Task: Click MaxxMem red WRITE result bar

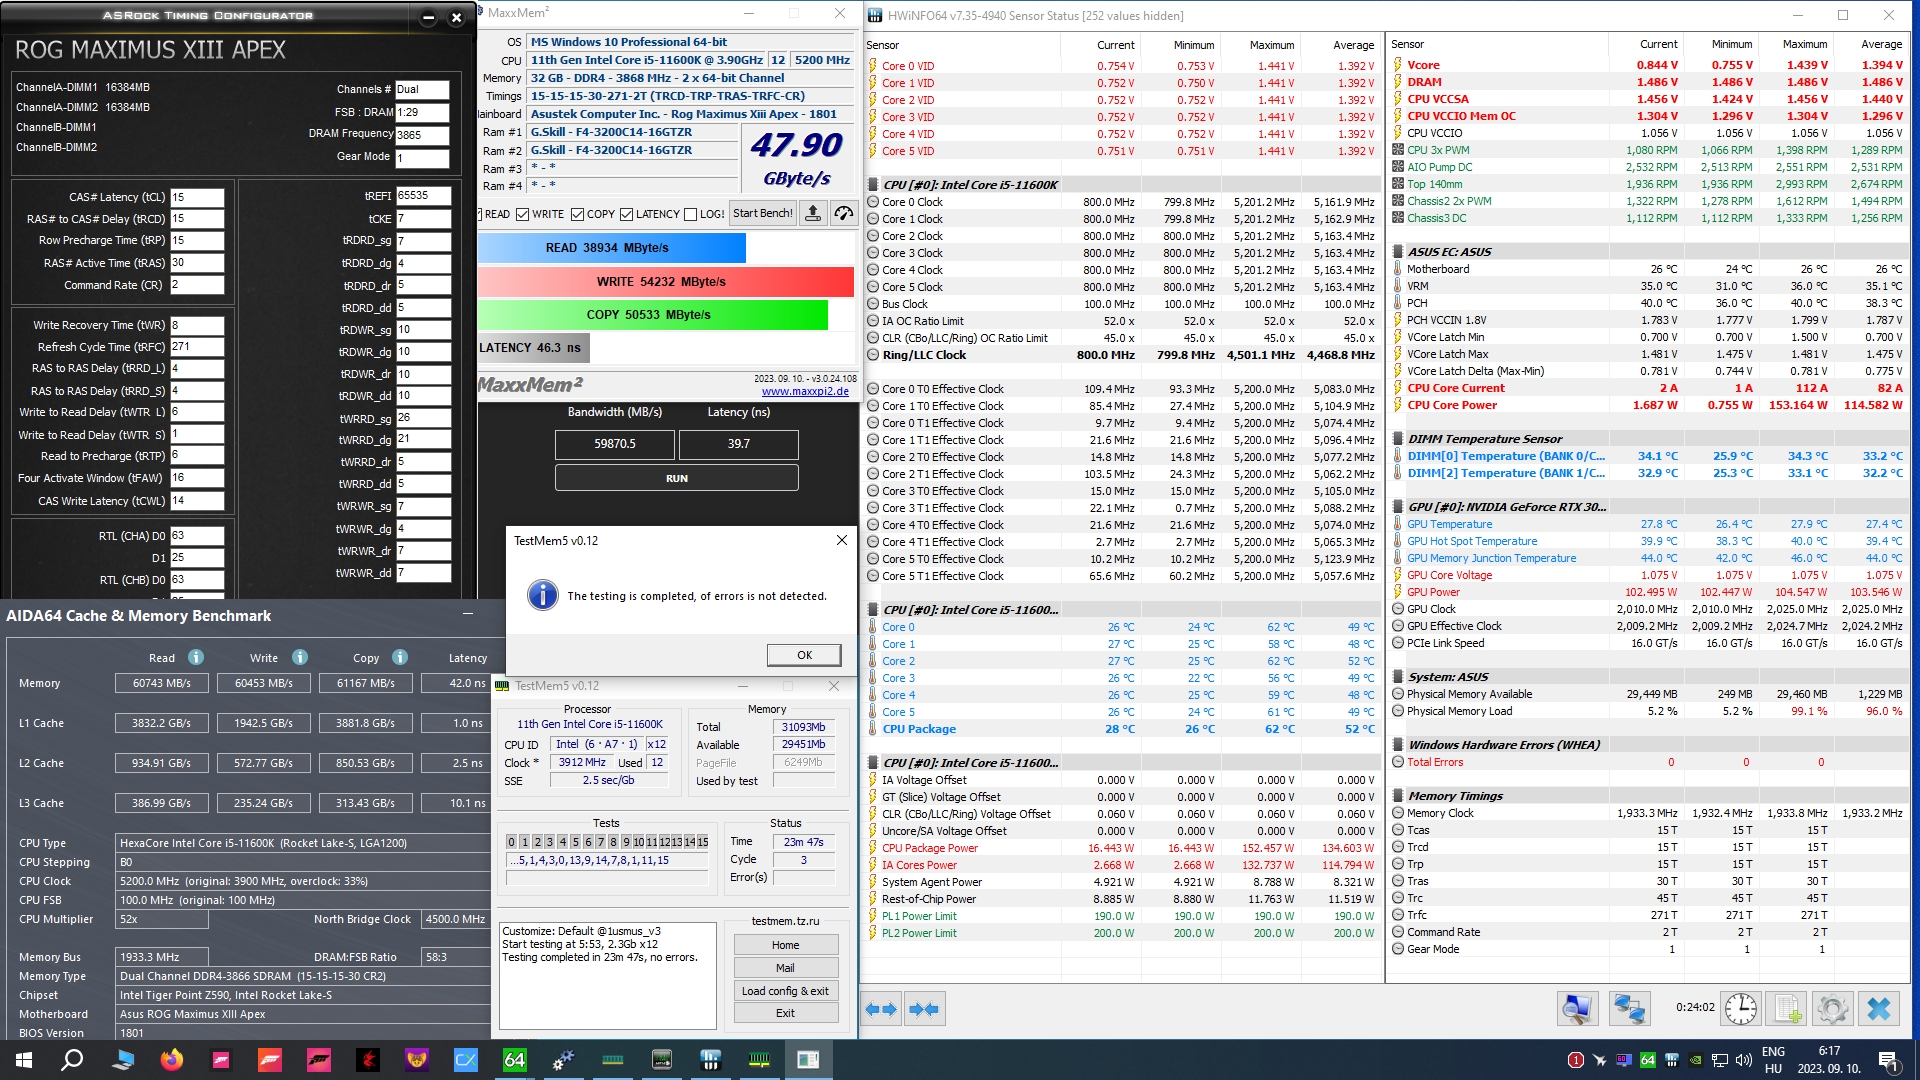Action: (x=665, y=282)
